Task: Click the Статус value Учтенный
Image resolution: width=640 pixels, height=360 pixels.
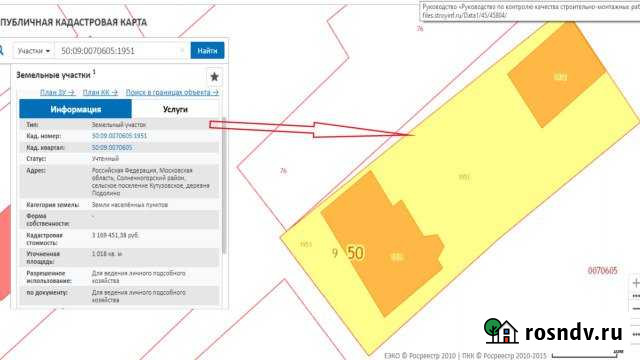Action: [105, 158]
